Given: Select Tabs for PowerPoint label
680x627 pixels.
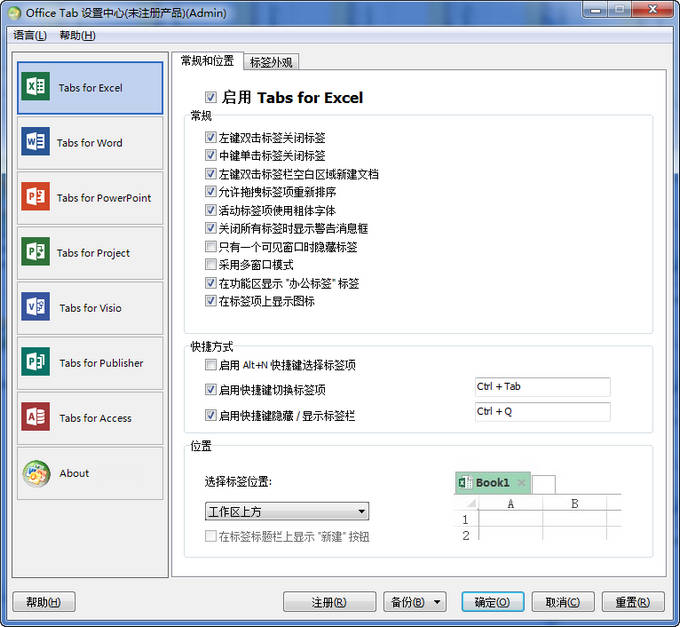Looking at the screenshot, I should coord(104,198).
